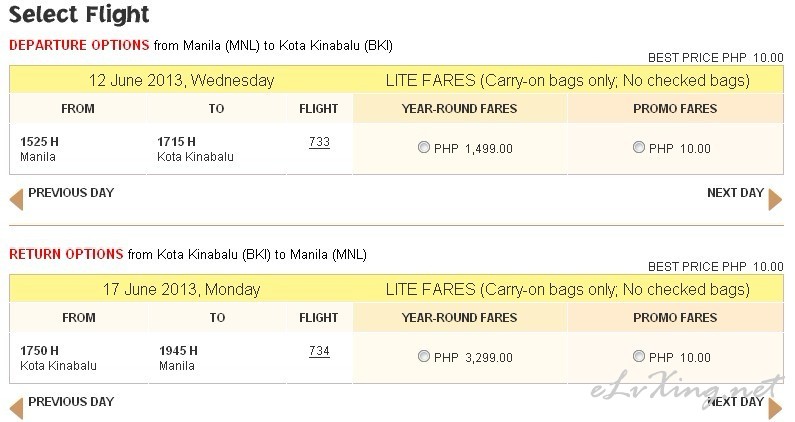Click the return previous day left arrow icon
The height and width of the screenshot is (422, 795).
point(16,408)
